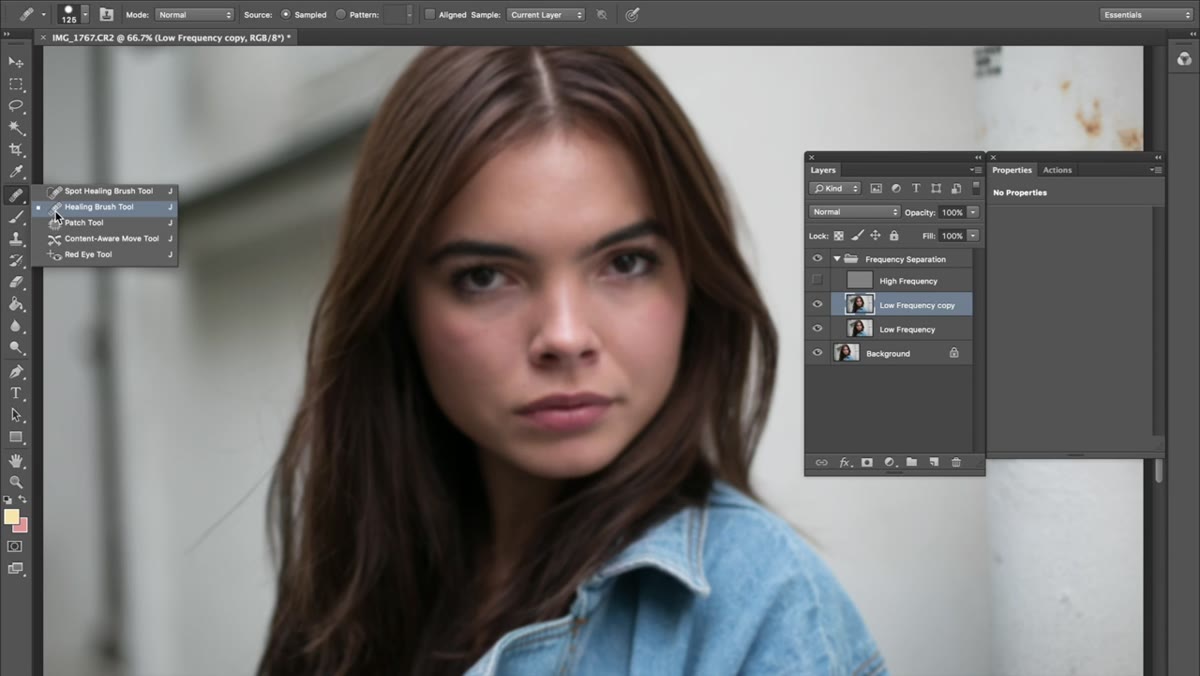The height and width of the screenshot is (676, 1200).
Task: Lock layer position
Action: (875, 236)
